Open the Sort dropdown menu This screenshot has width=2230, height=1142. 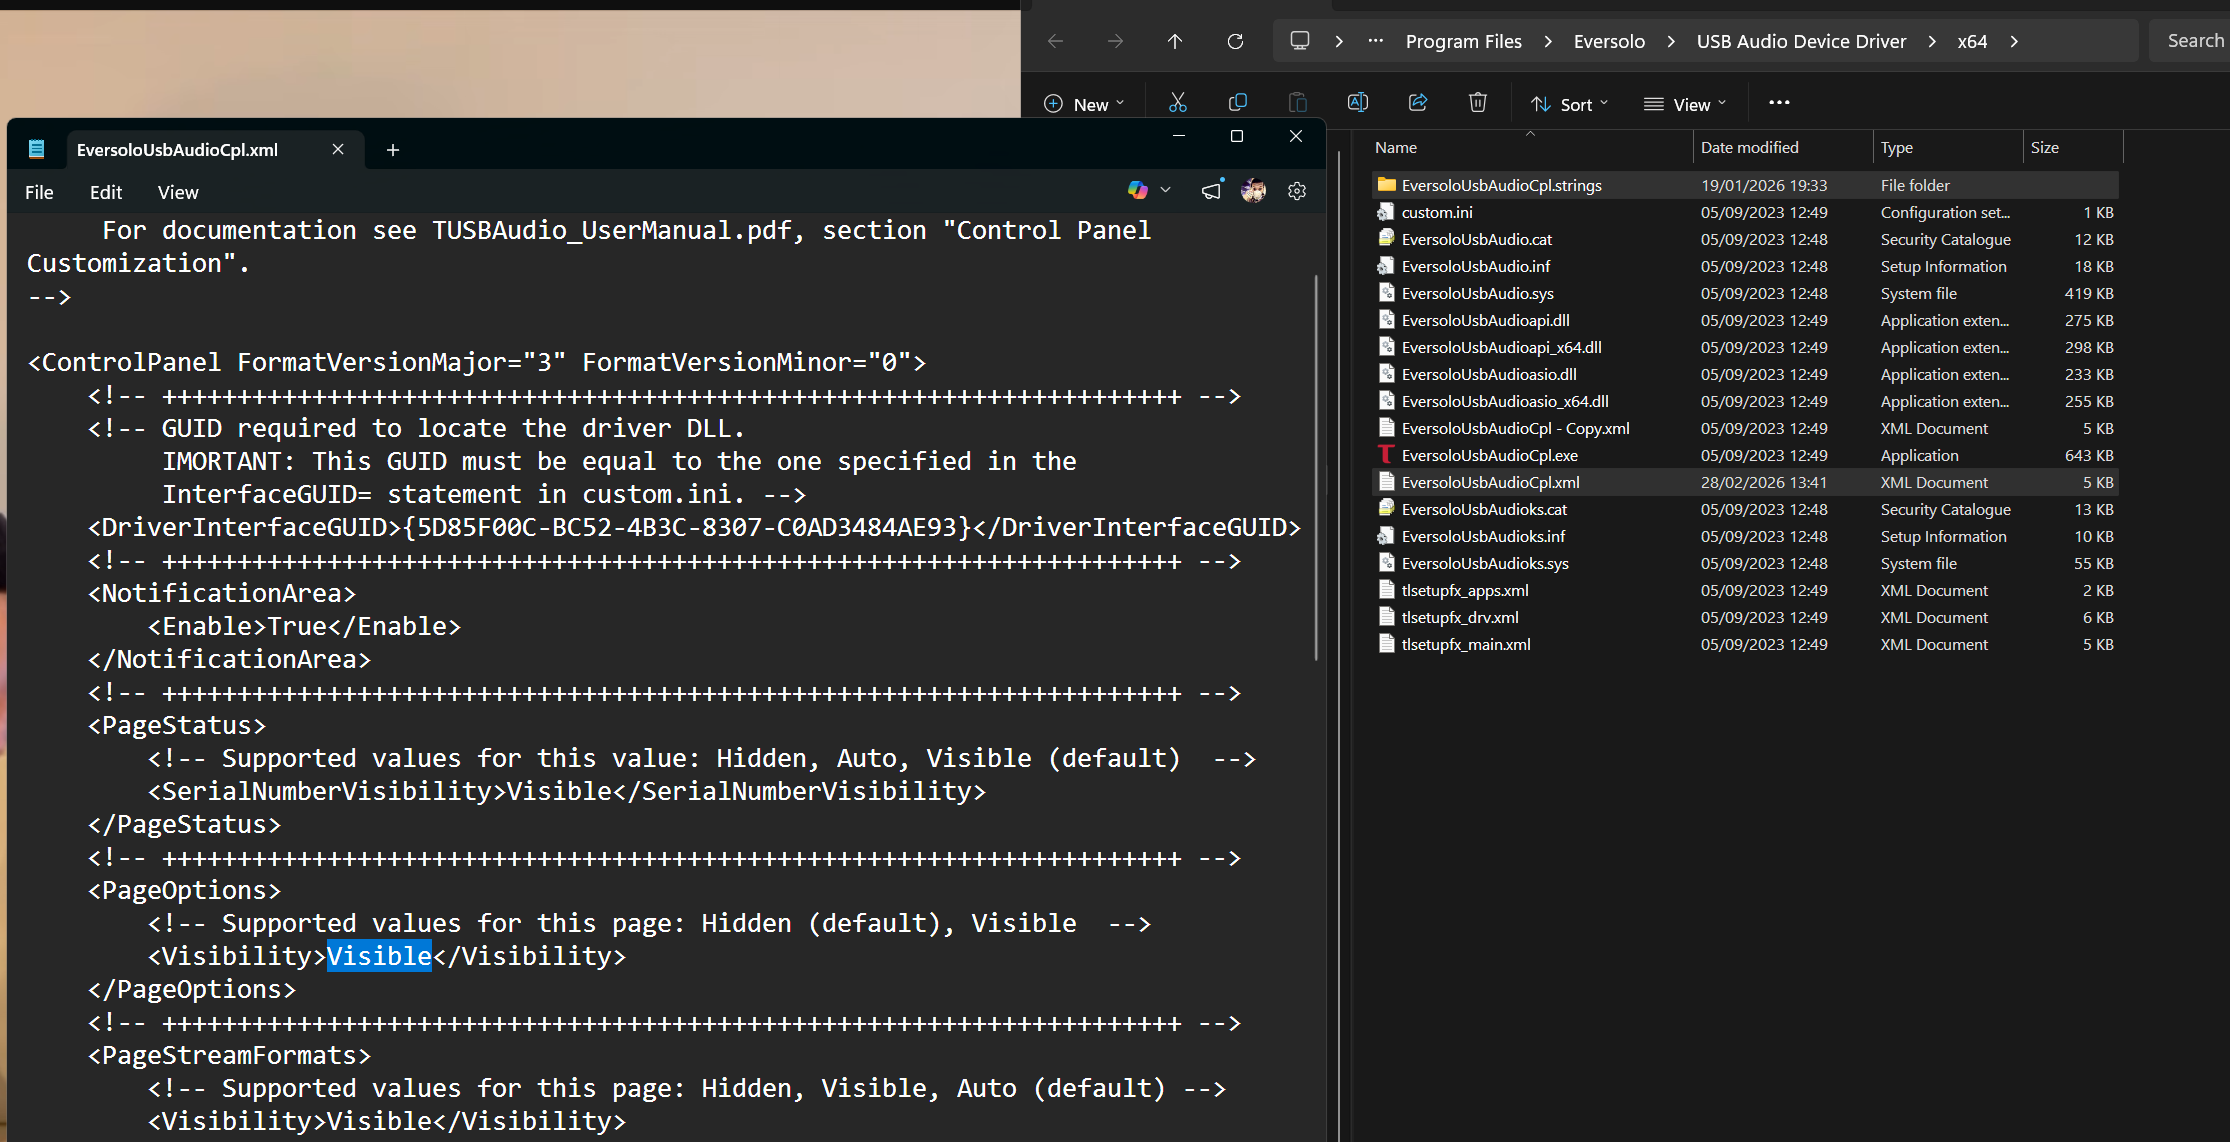[x=1570, y=104]
